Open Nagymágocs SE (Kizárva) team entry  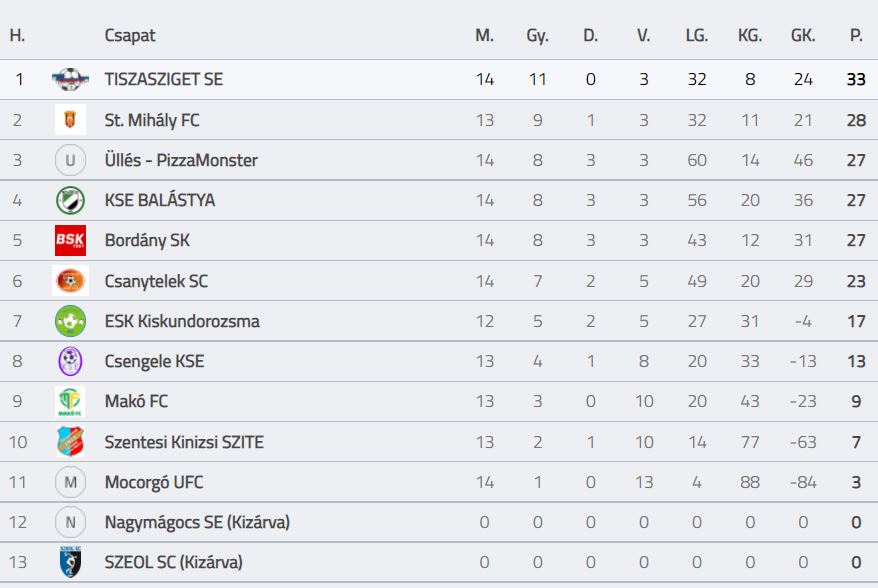(x=197, y=522)
